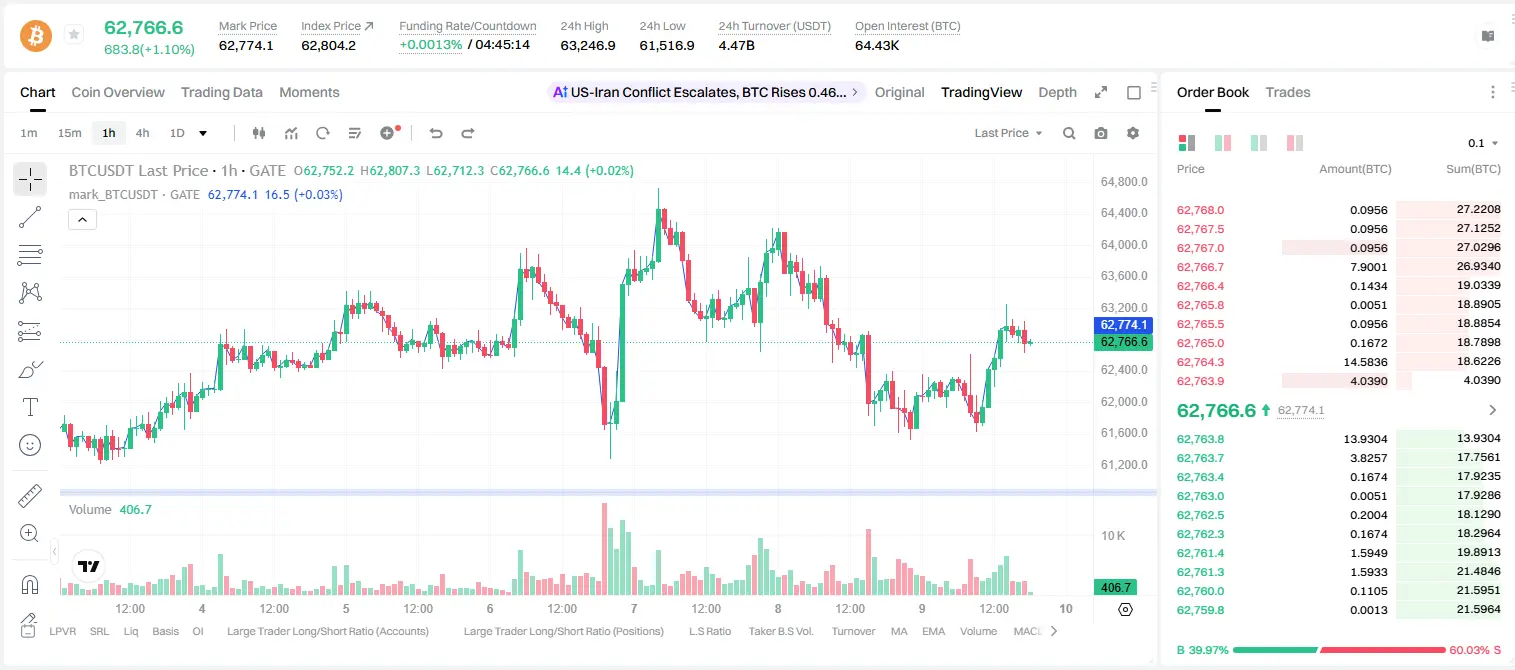Click the buy/sell ratio bar

1340,650
